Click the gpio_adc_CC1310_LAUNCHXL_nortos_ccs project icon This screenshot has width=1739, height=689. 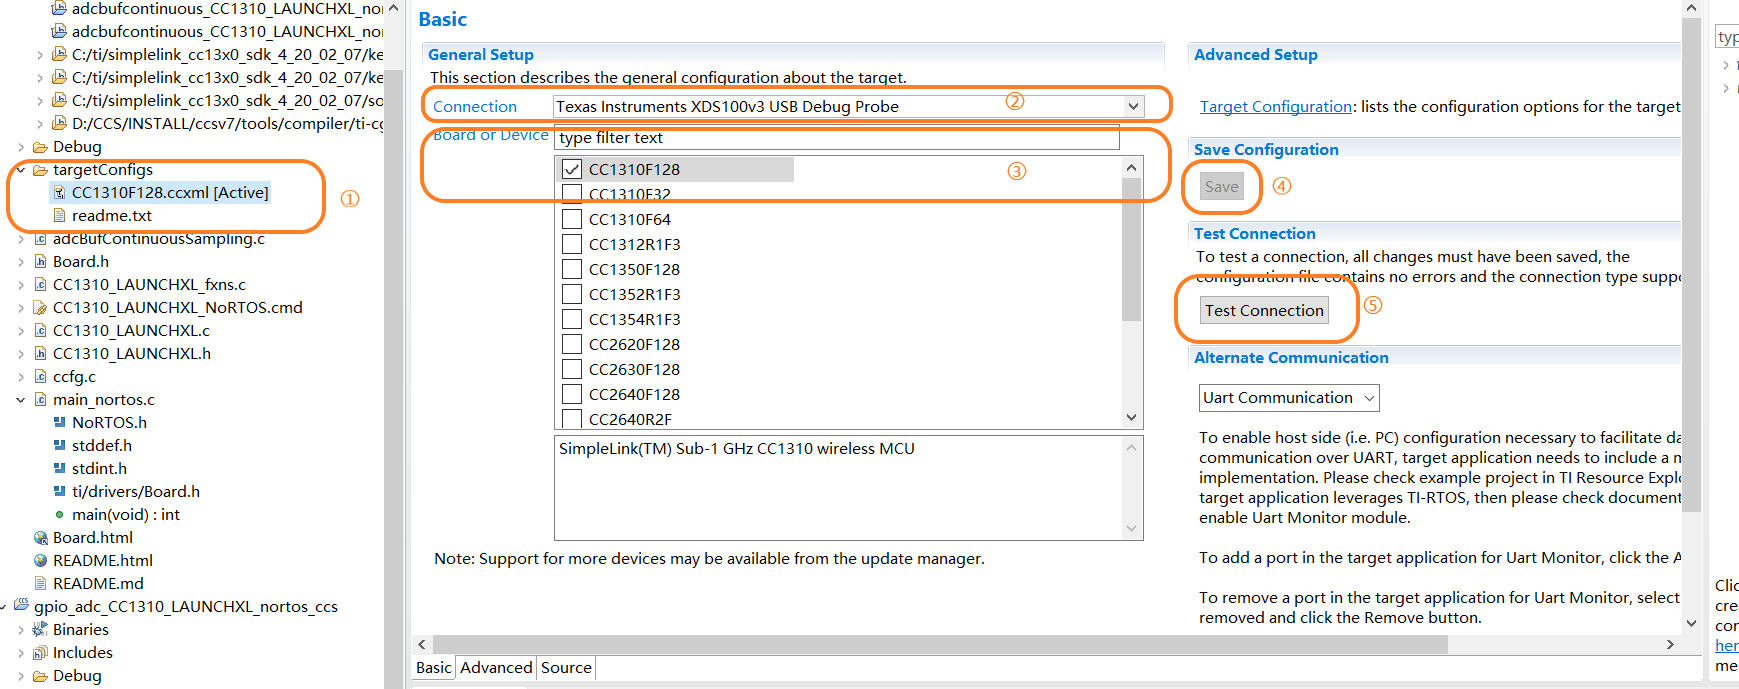tap(21, 606)
